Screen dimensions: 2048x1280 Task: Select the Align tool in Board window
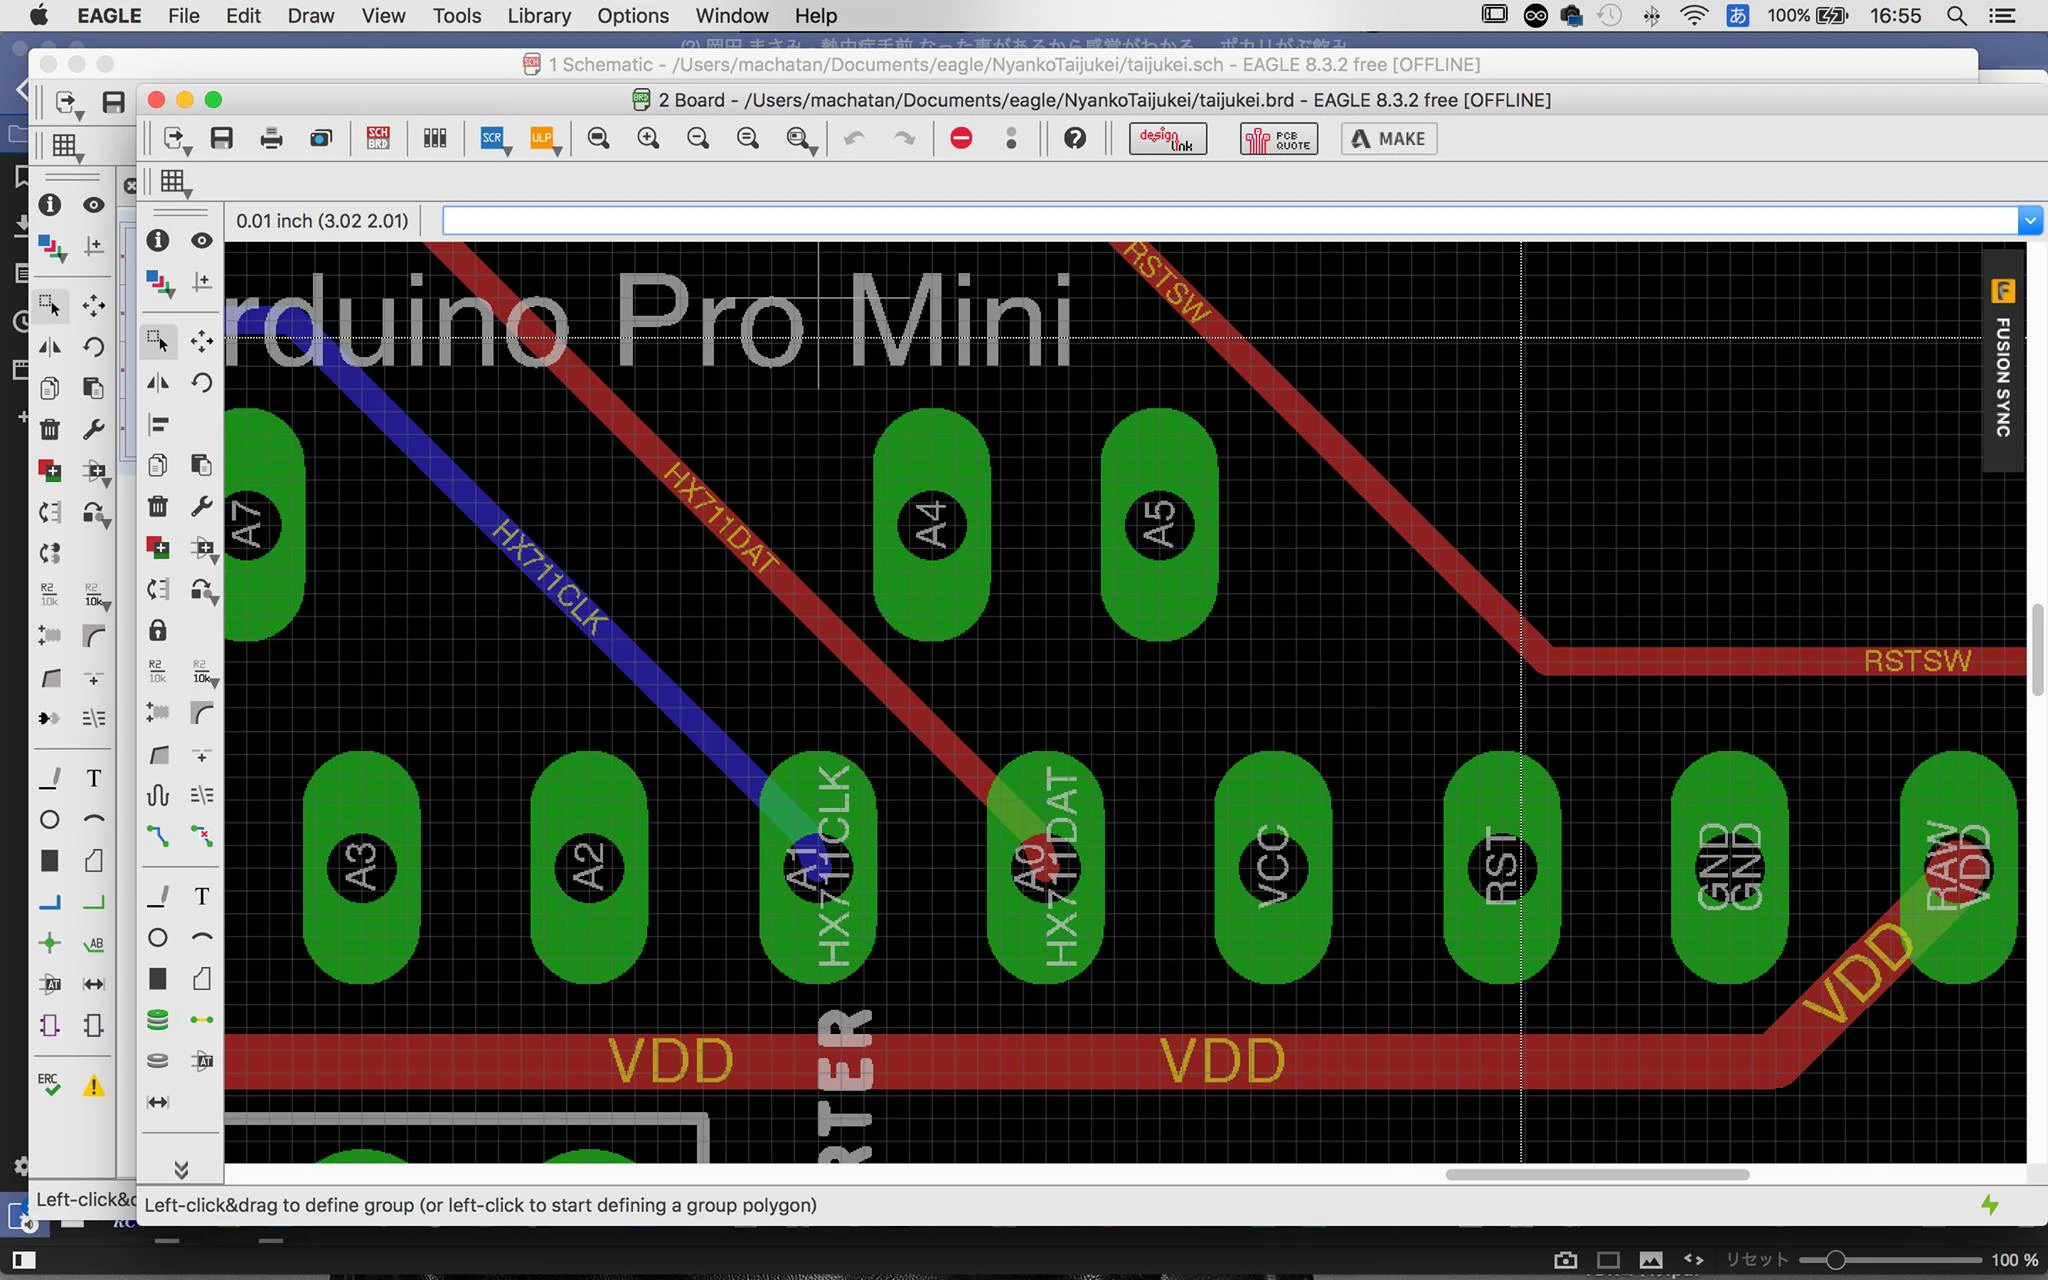pyautogui.click(x=158, y=425)
